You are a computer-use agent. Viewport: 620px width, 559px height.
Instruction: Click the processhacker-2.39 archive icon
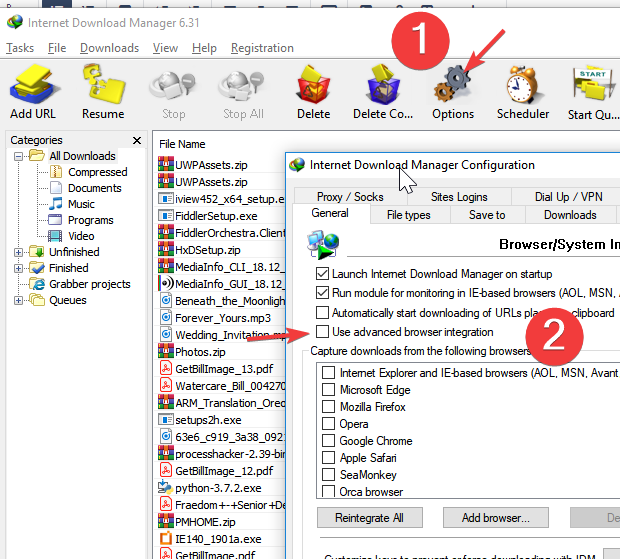coord(166,453)
